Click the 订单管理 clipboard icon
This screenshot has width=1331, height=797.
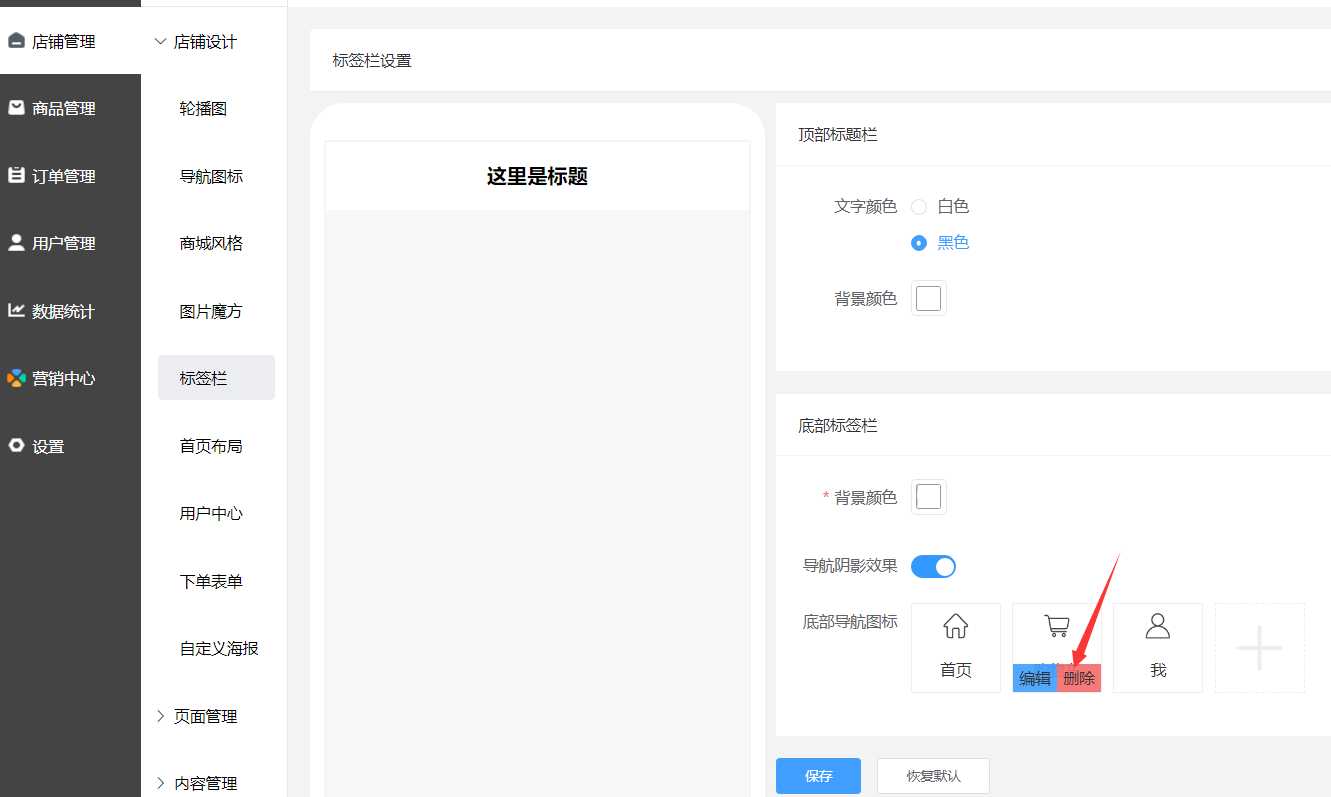[16, 175]
